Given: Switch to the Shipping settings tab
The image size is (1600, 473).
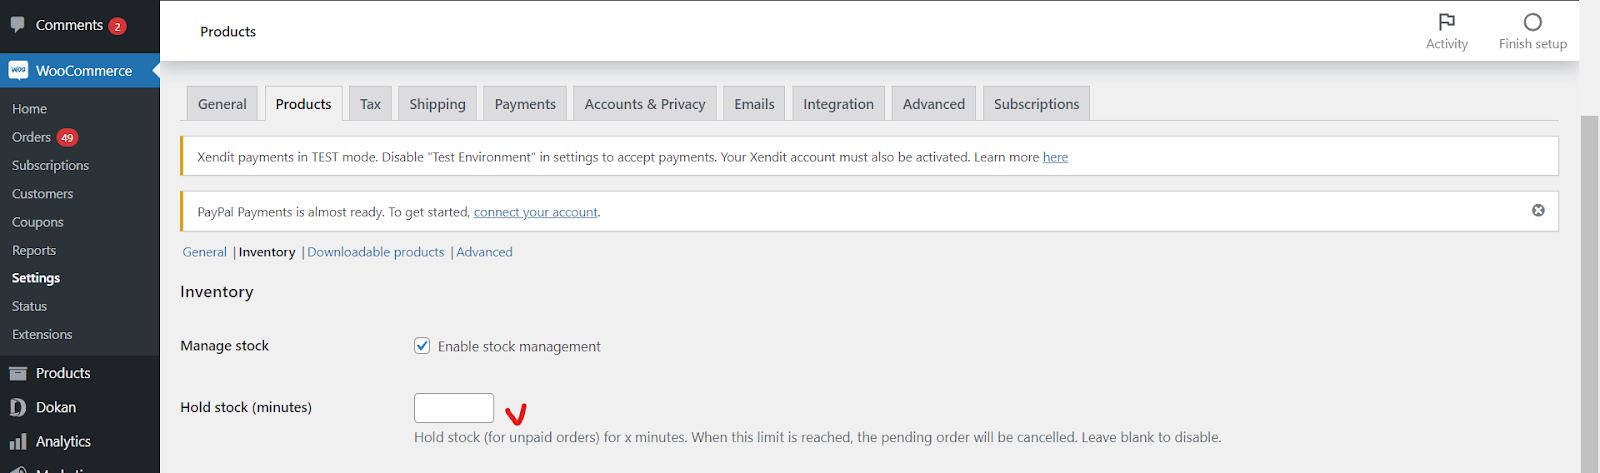Looking at the screenshot, I should (437, 104).
